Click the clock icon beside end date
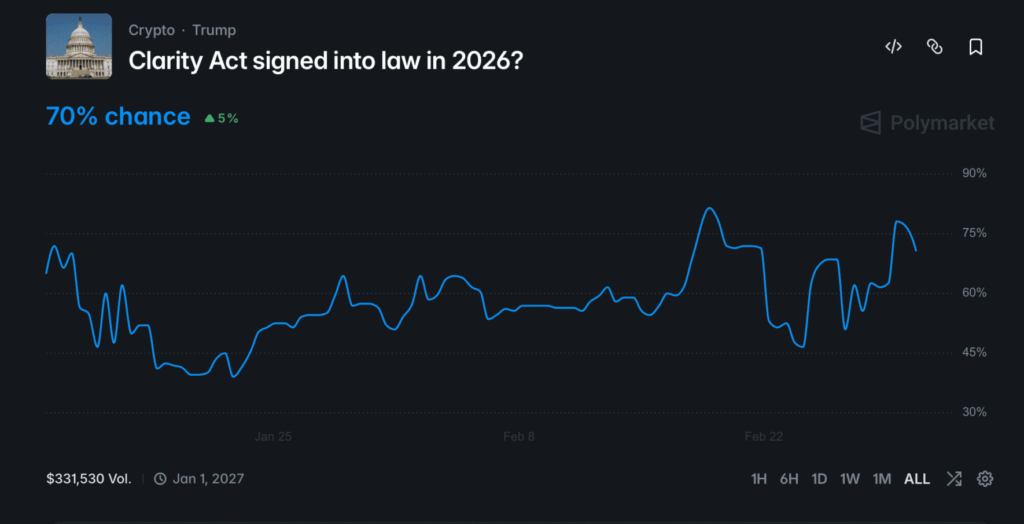The height and width of the screenshot is (524, 1024). (160, 479)
